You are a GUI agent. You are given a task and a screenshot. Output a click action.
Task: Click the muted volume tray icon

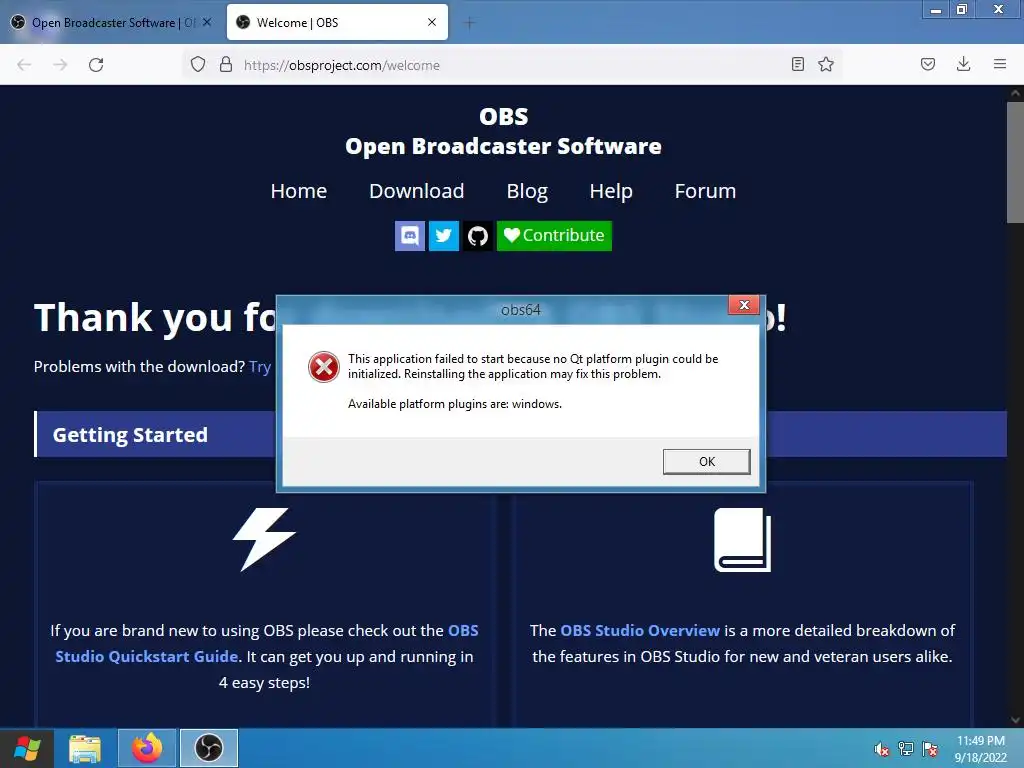(x=881, y=749)
